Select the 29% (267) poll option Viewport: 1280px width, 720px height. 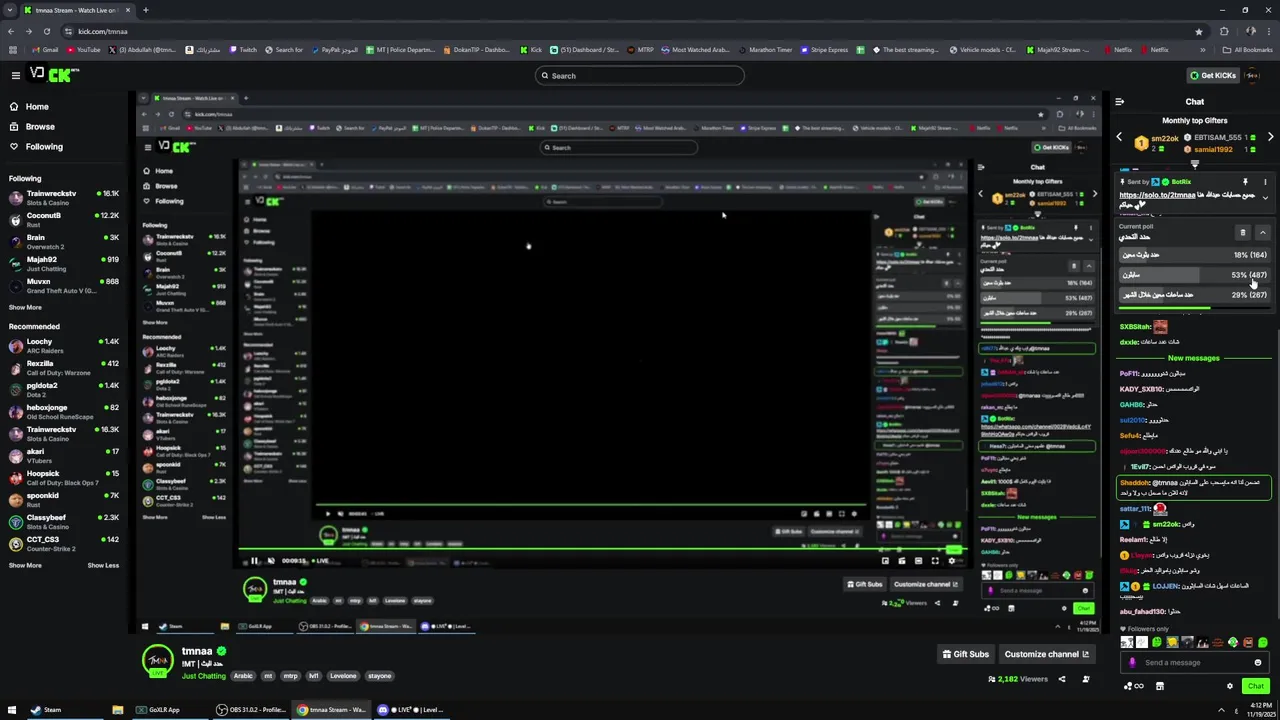[x=1194, y=295]
